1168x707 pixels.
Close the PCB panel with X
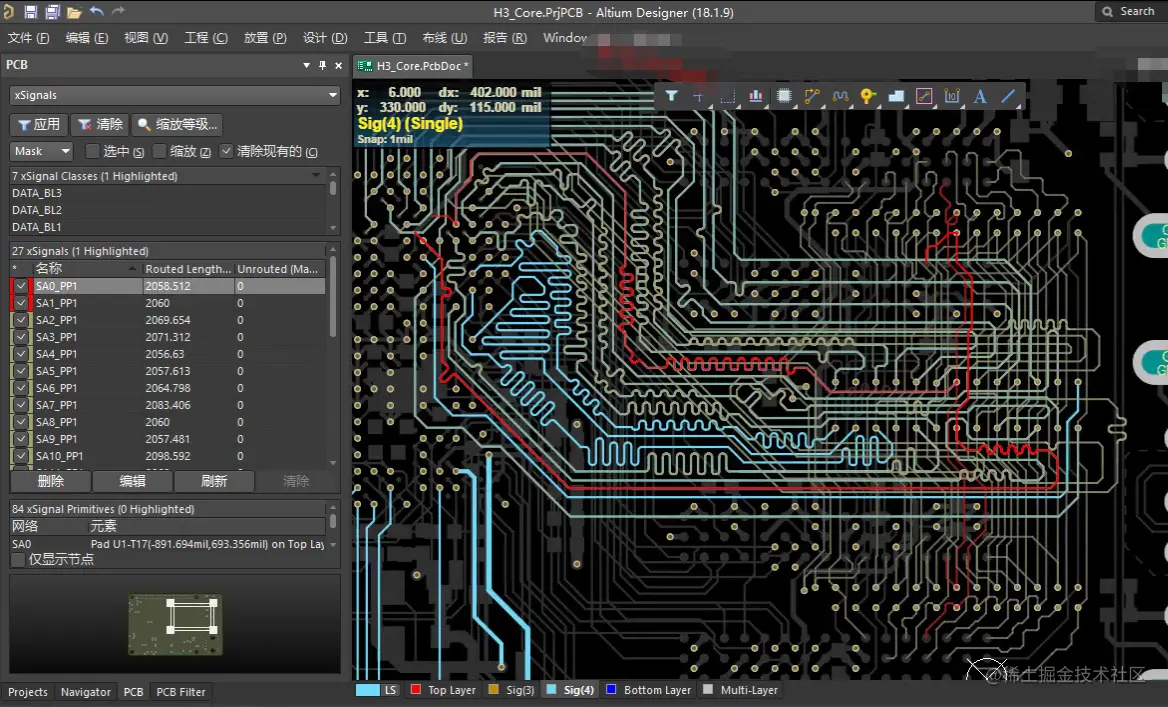tap(338, 66)
